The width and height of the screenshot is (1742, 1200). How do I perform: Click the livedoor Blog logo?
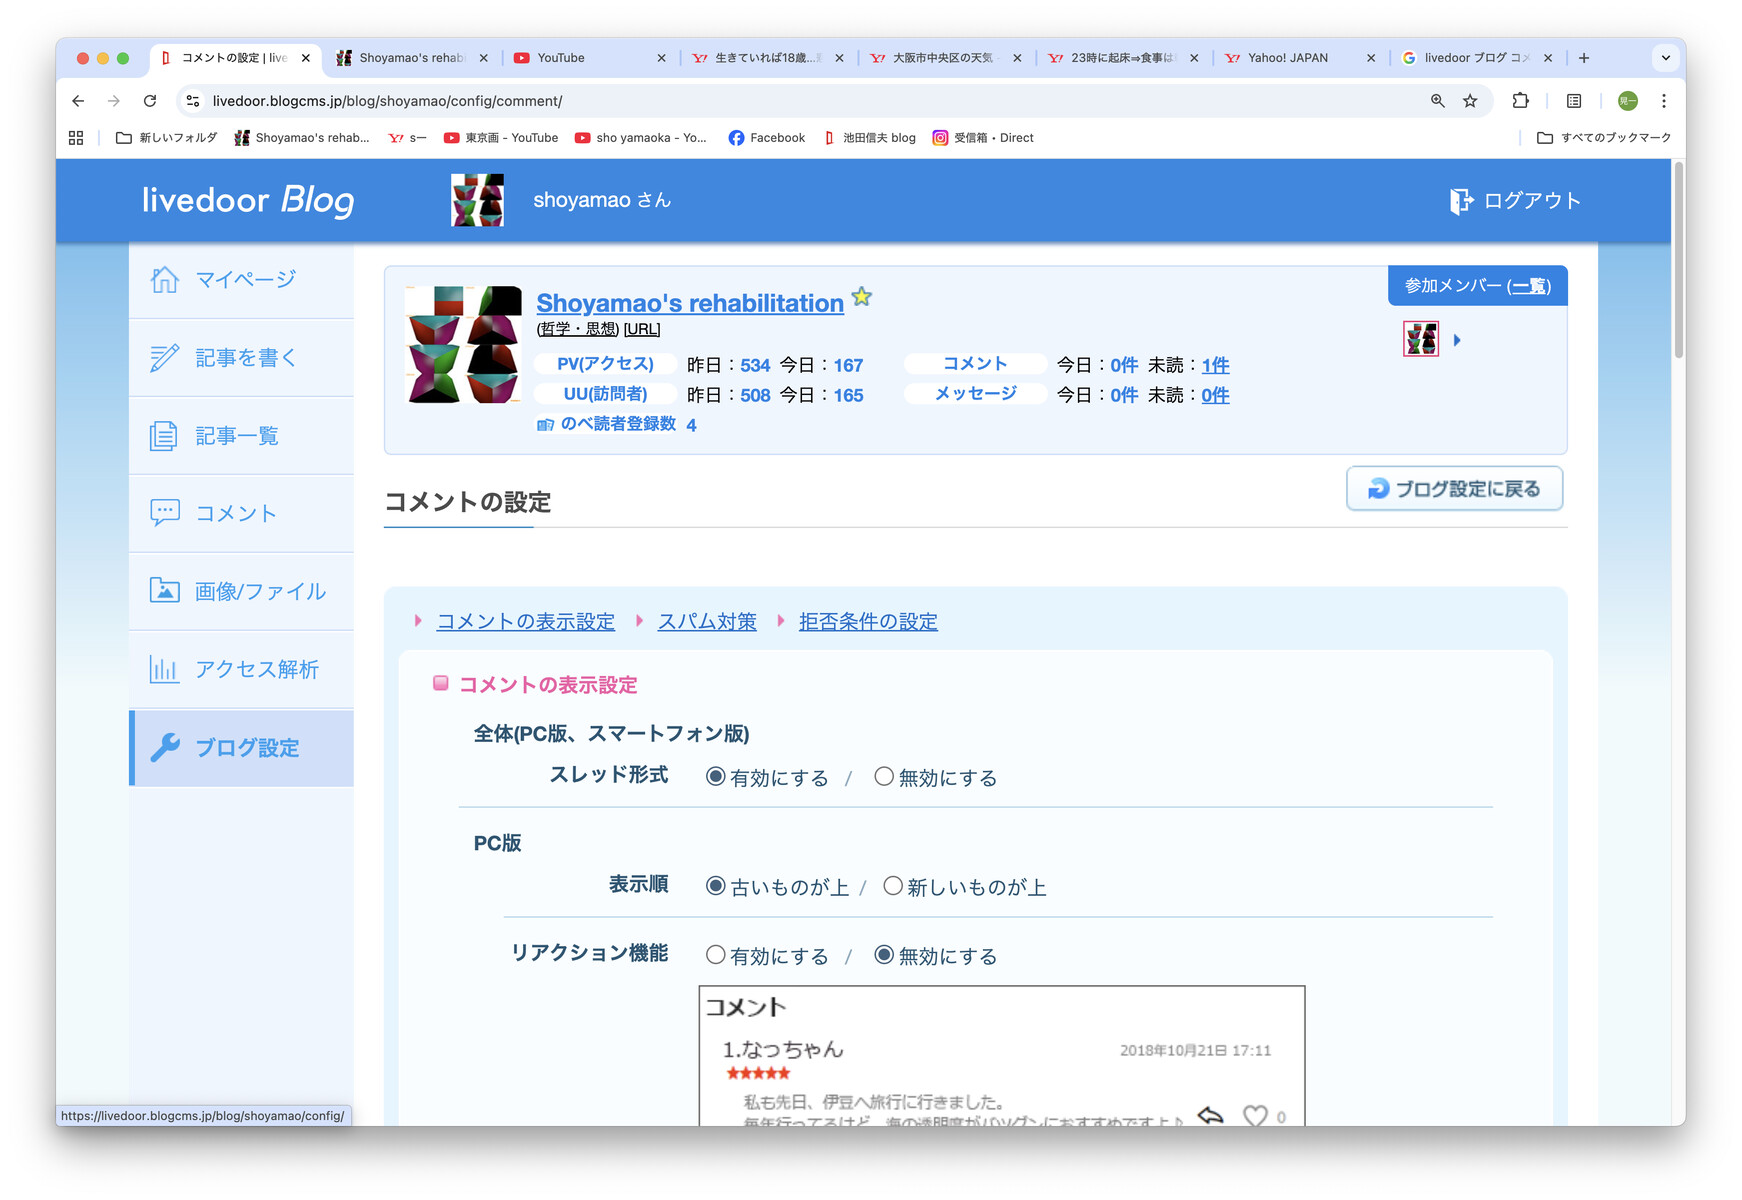pyautogui.click(x=248, y=200)
